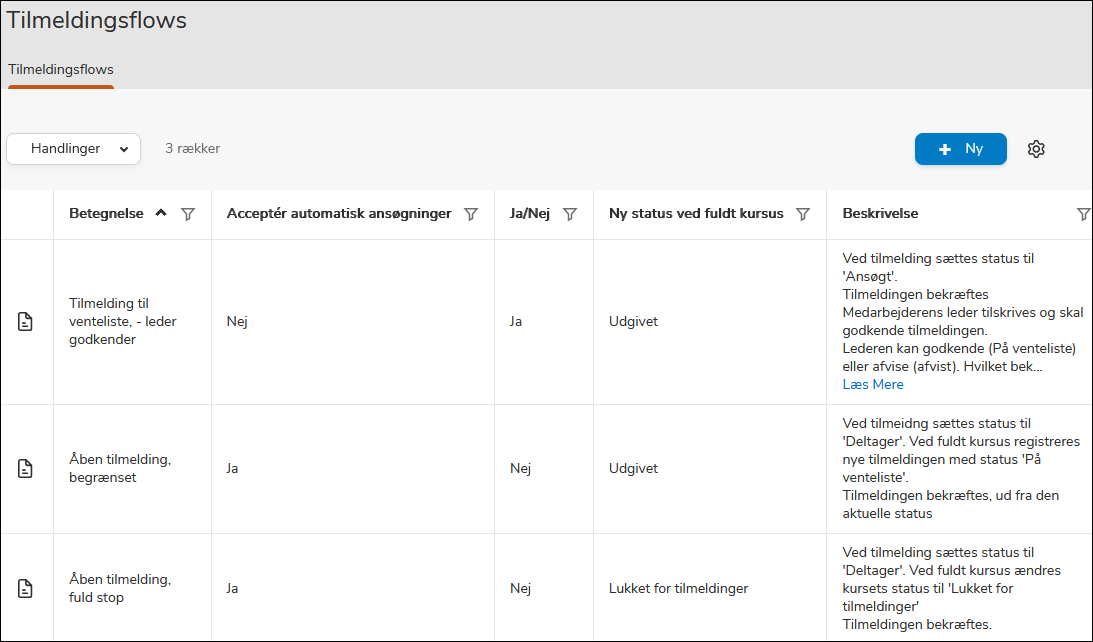The image size is (1093, 642).
Task: Select the Tilmeldingsflows tab
Action: [x=61, y=70]
